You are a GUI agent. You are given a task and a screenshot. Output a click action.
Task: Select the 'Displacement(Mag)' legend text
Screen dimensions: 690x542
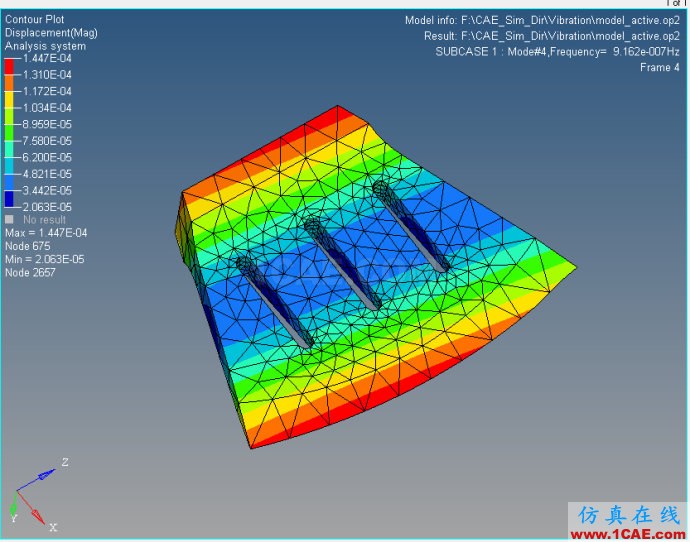click(x=51, y=33)
